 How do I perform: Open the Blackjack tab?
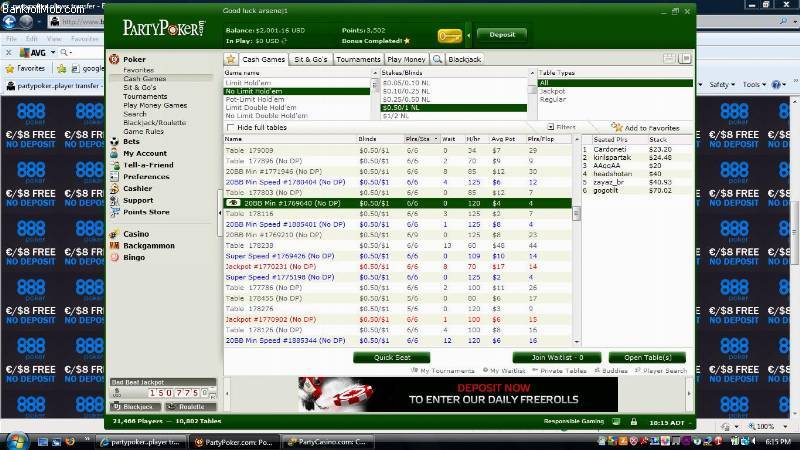[x=464, y=59]
